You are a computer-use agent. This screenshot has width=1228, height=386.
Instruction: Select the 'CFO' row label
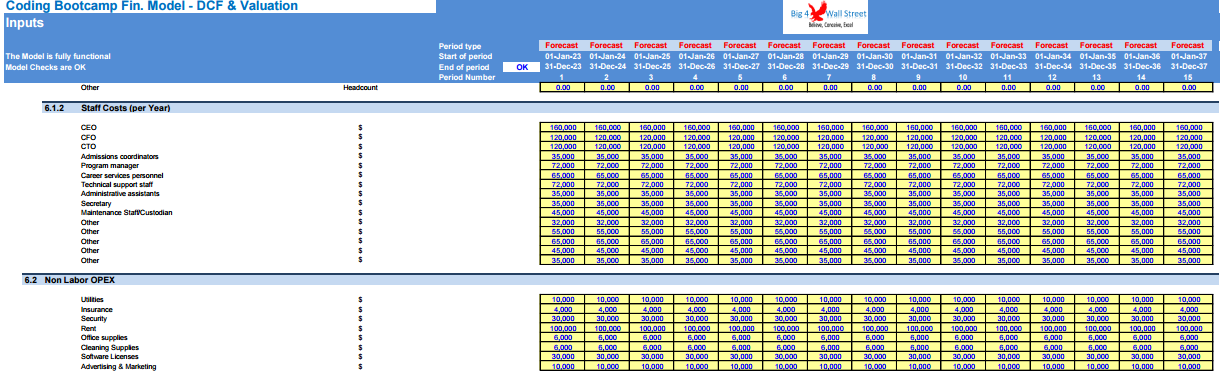point(89,137)
